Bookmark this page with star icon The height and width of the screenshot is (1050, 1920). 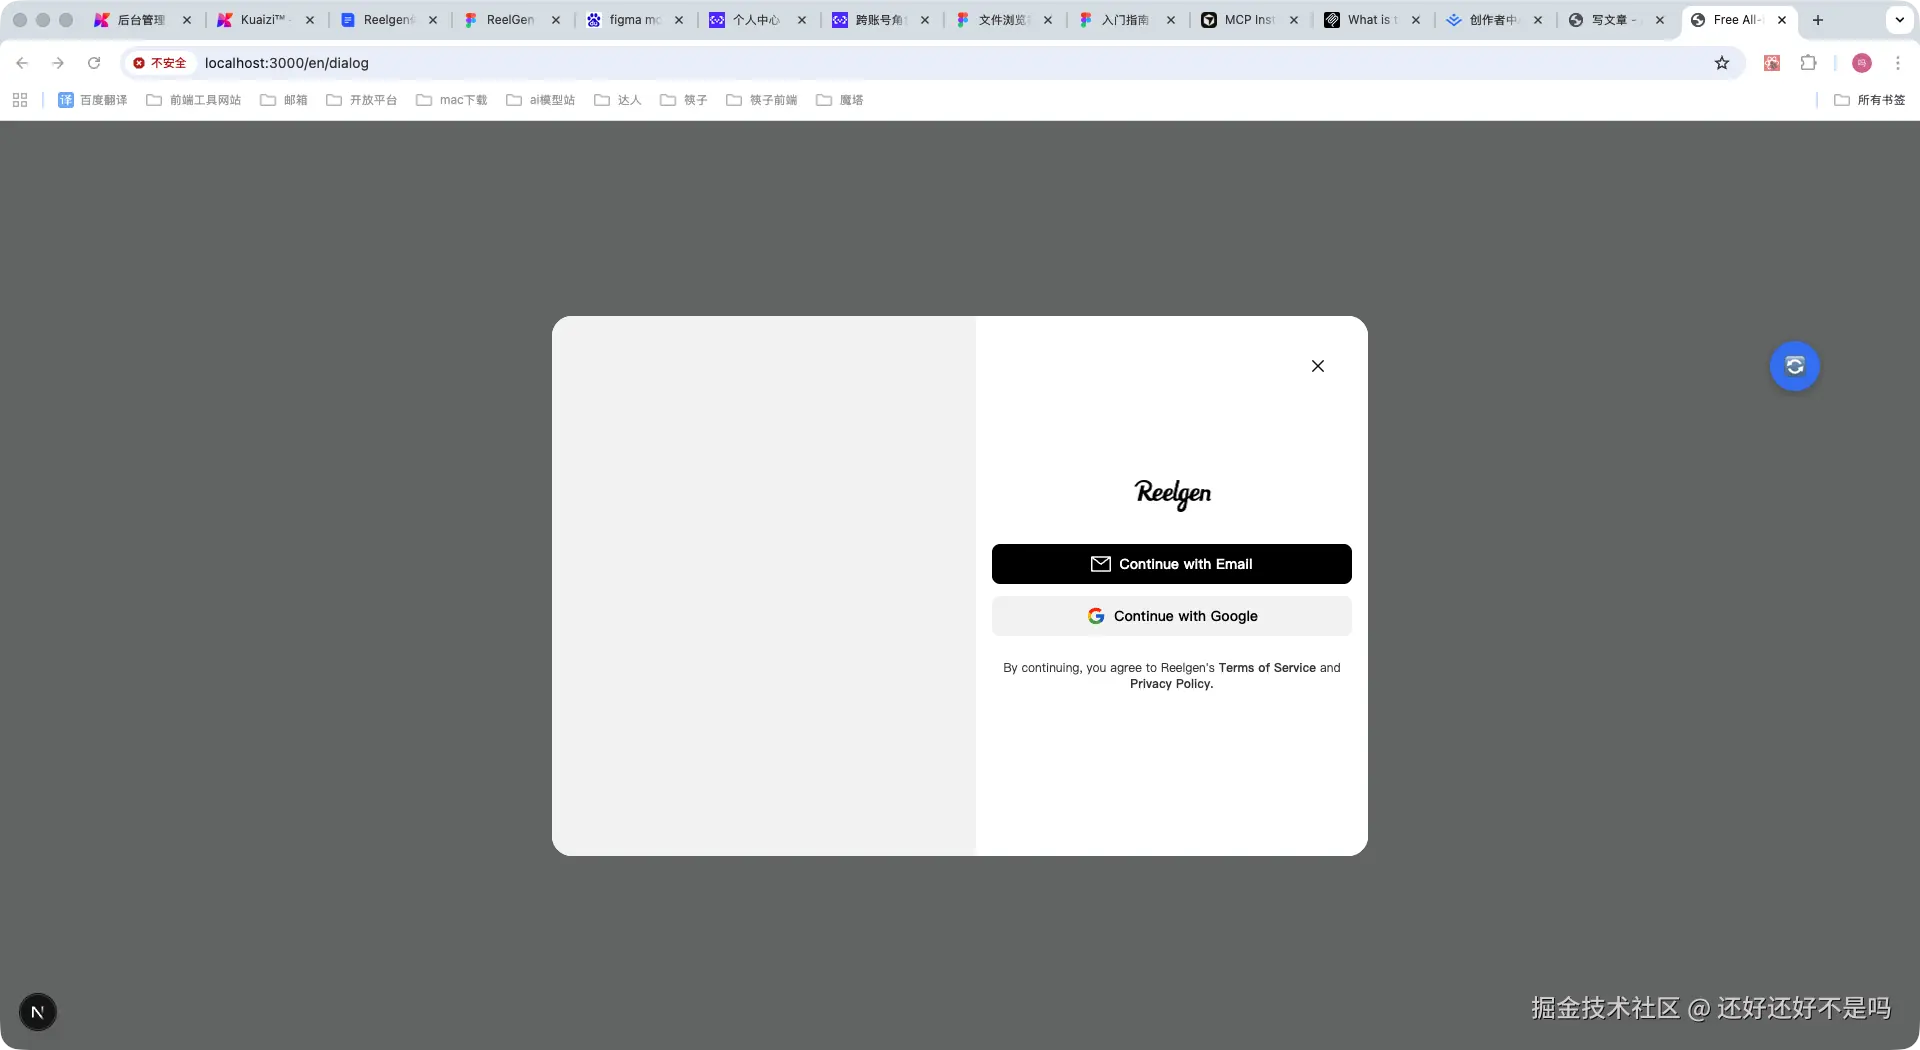1722,63
